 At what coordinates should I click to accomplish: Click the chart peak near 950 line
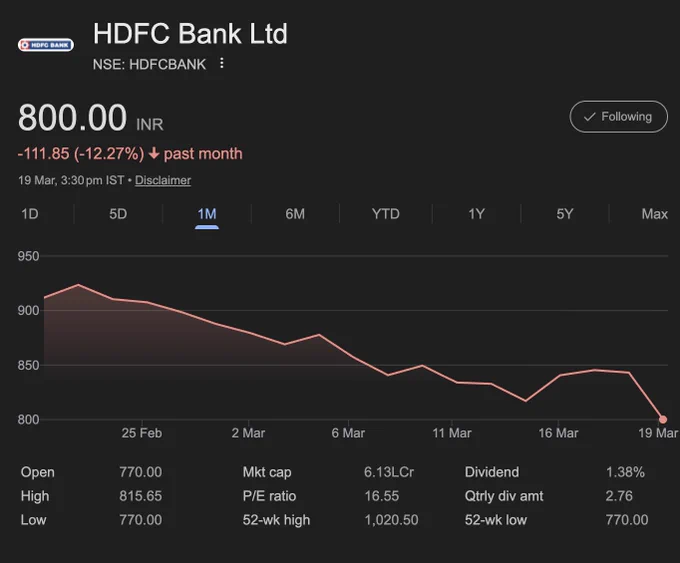click(x=78, y=285)
